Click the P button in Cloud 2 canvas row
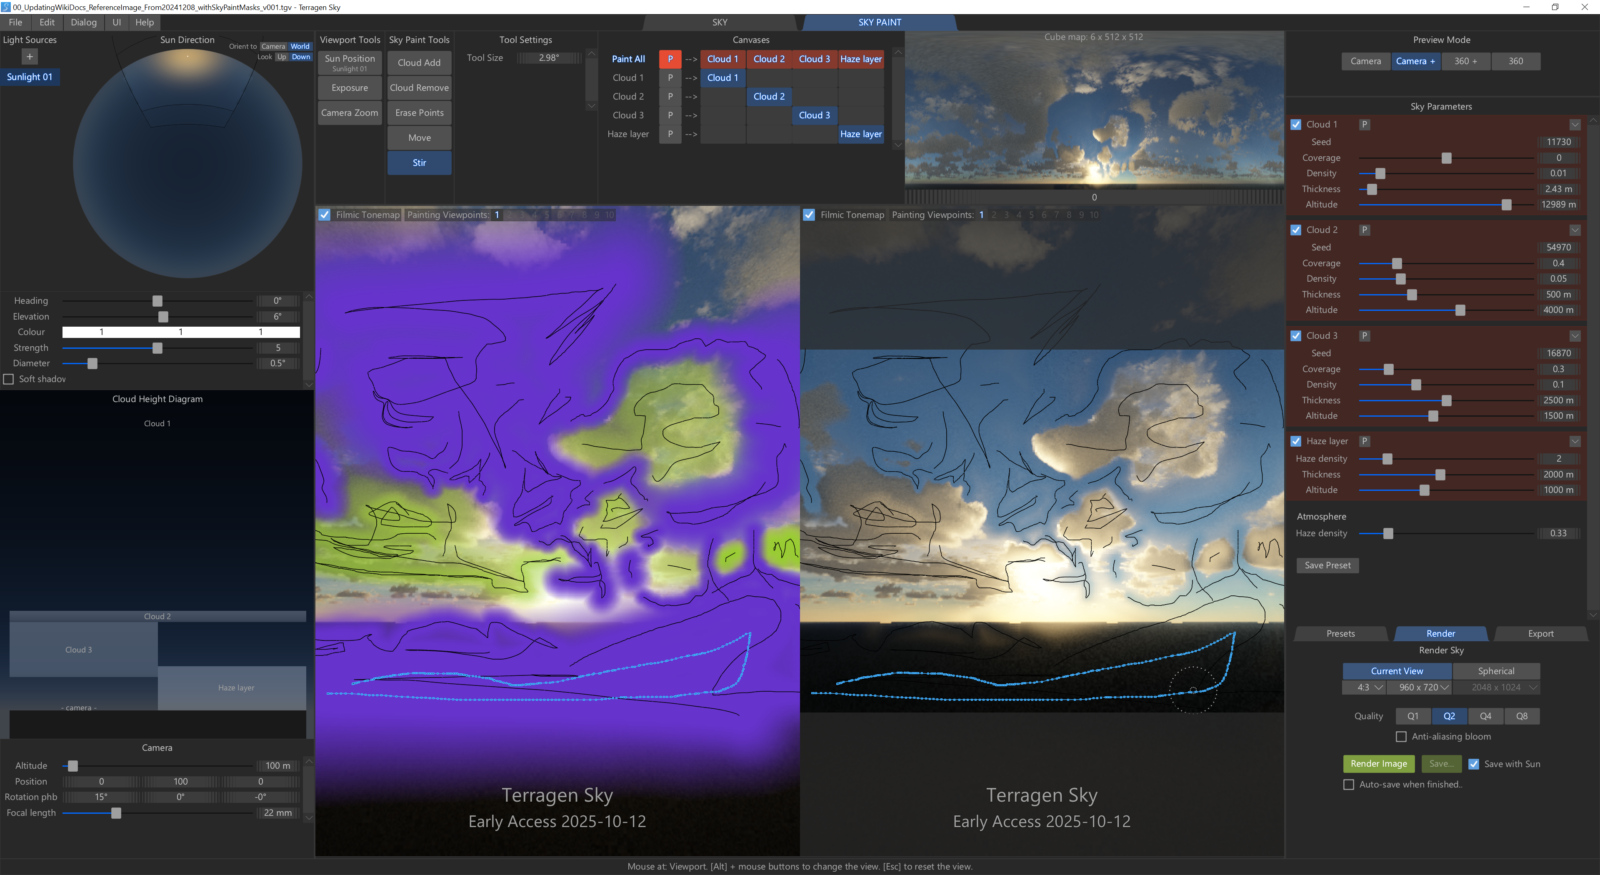 670,97
